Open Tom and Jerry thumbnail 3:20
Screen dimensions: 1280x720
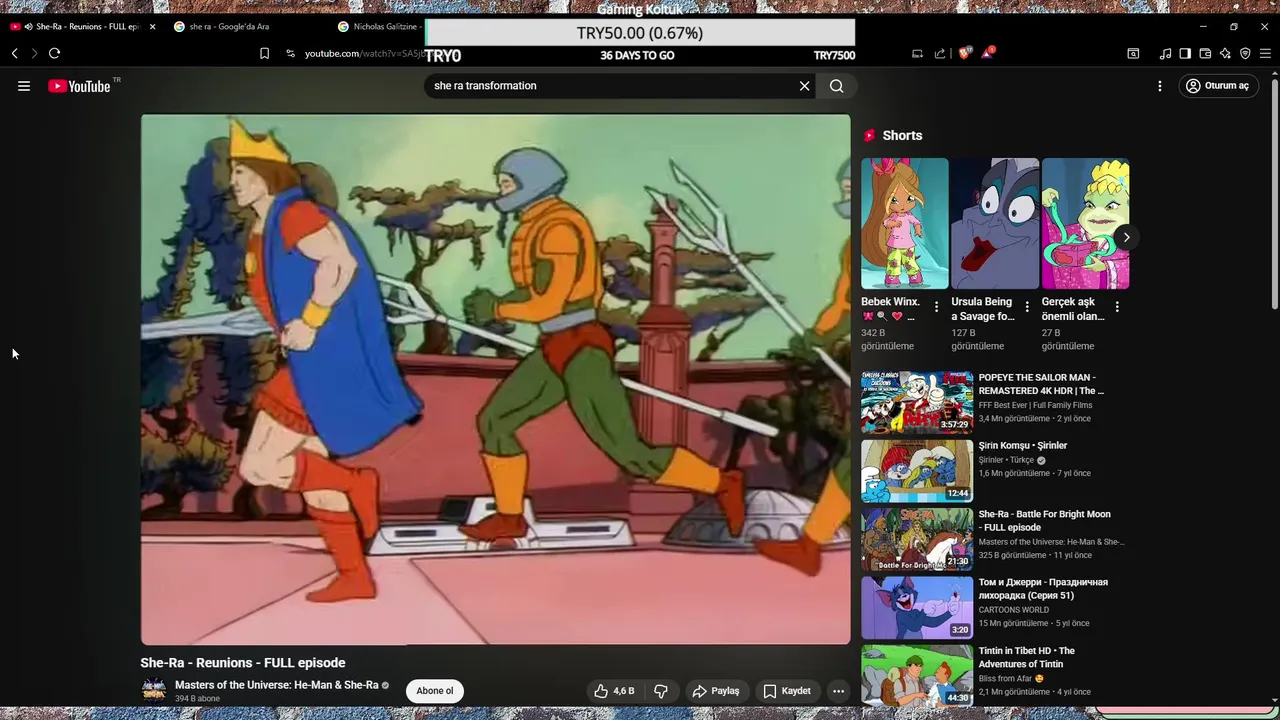click(x=917, y=607)
